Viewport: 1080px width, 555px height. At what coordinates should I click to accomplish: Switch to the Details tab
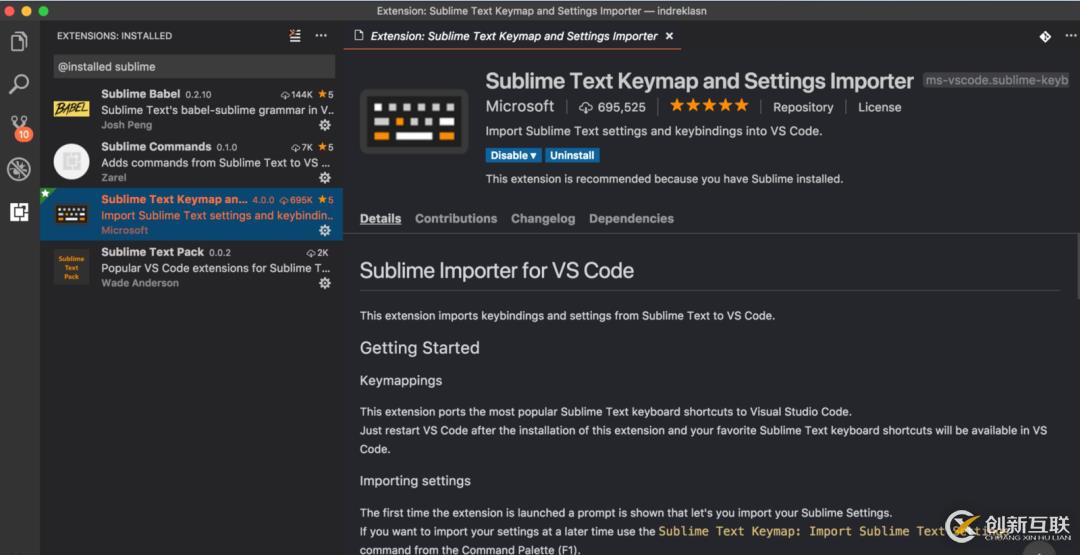pos(380,218)
